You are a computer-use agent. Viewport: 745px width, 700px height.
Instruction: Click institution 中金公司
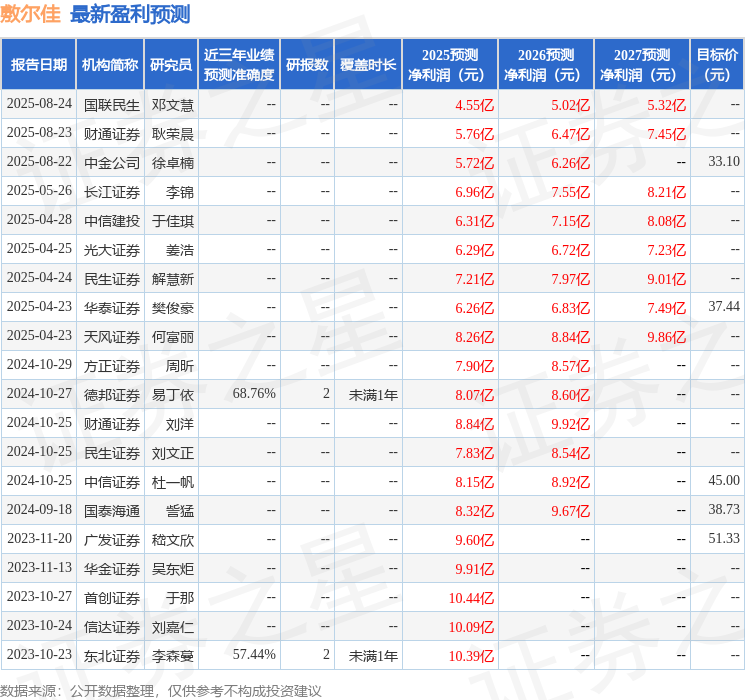(112, 163)
